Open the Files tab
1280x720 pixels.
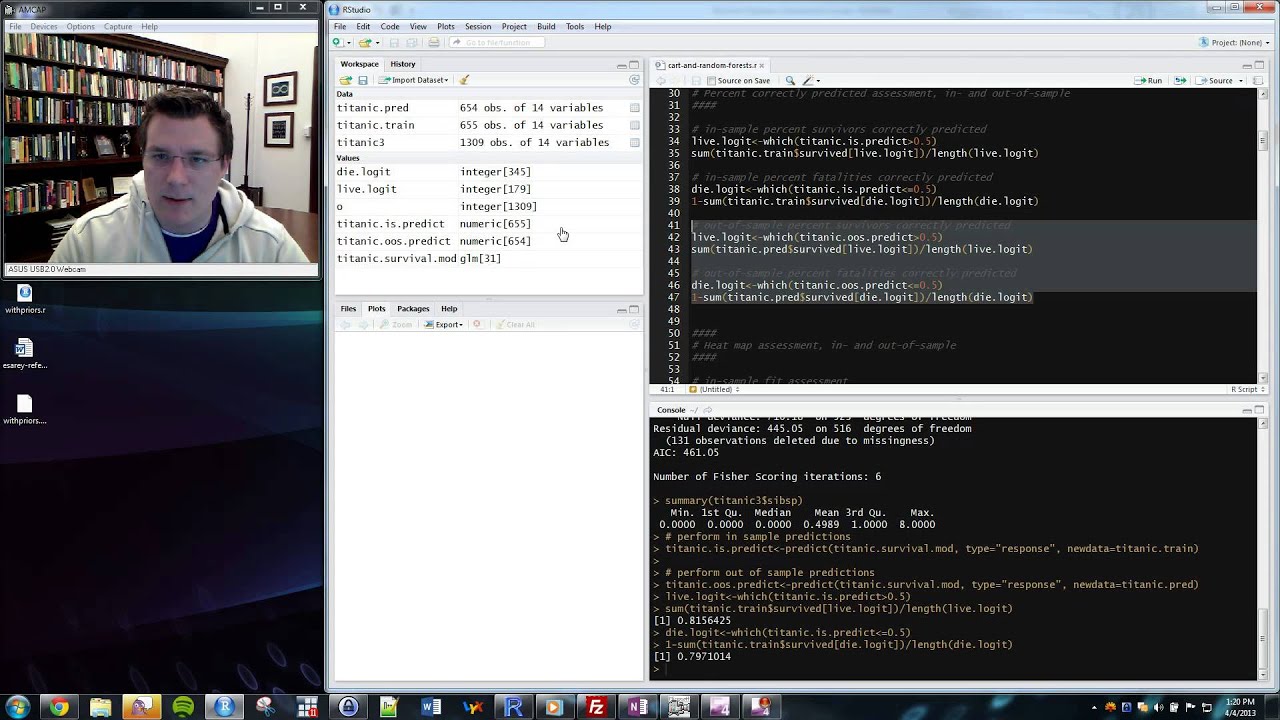pyautogui.click(x=348, y=309)
